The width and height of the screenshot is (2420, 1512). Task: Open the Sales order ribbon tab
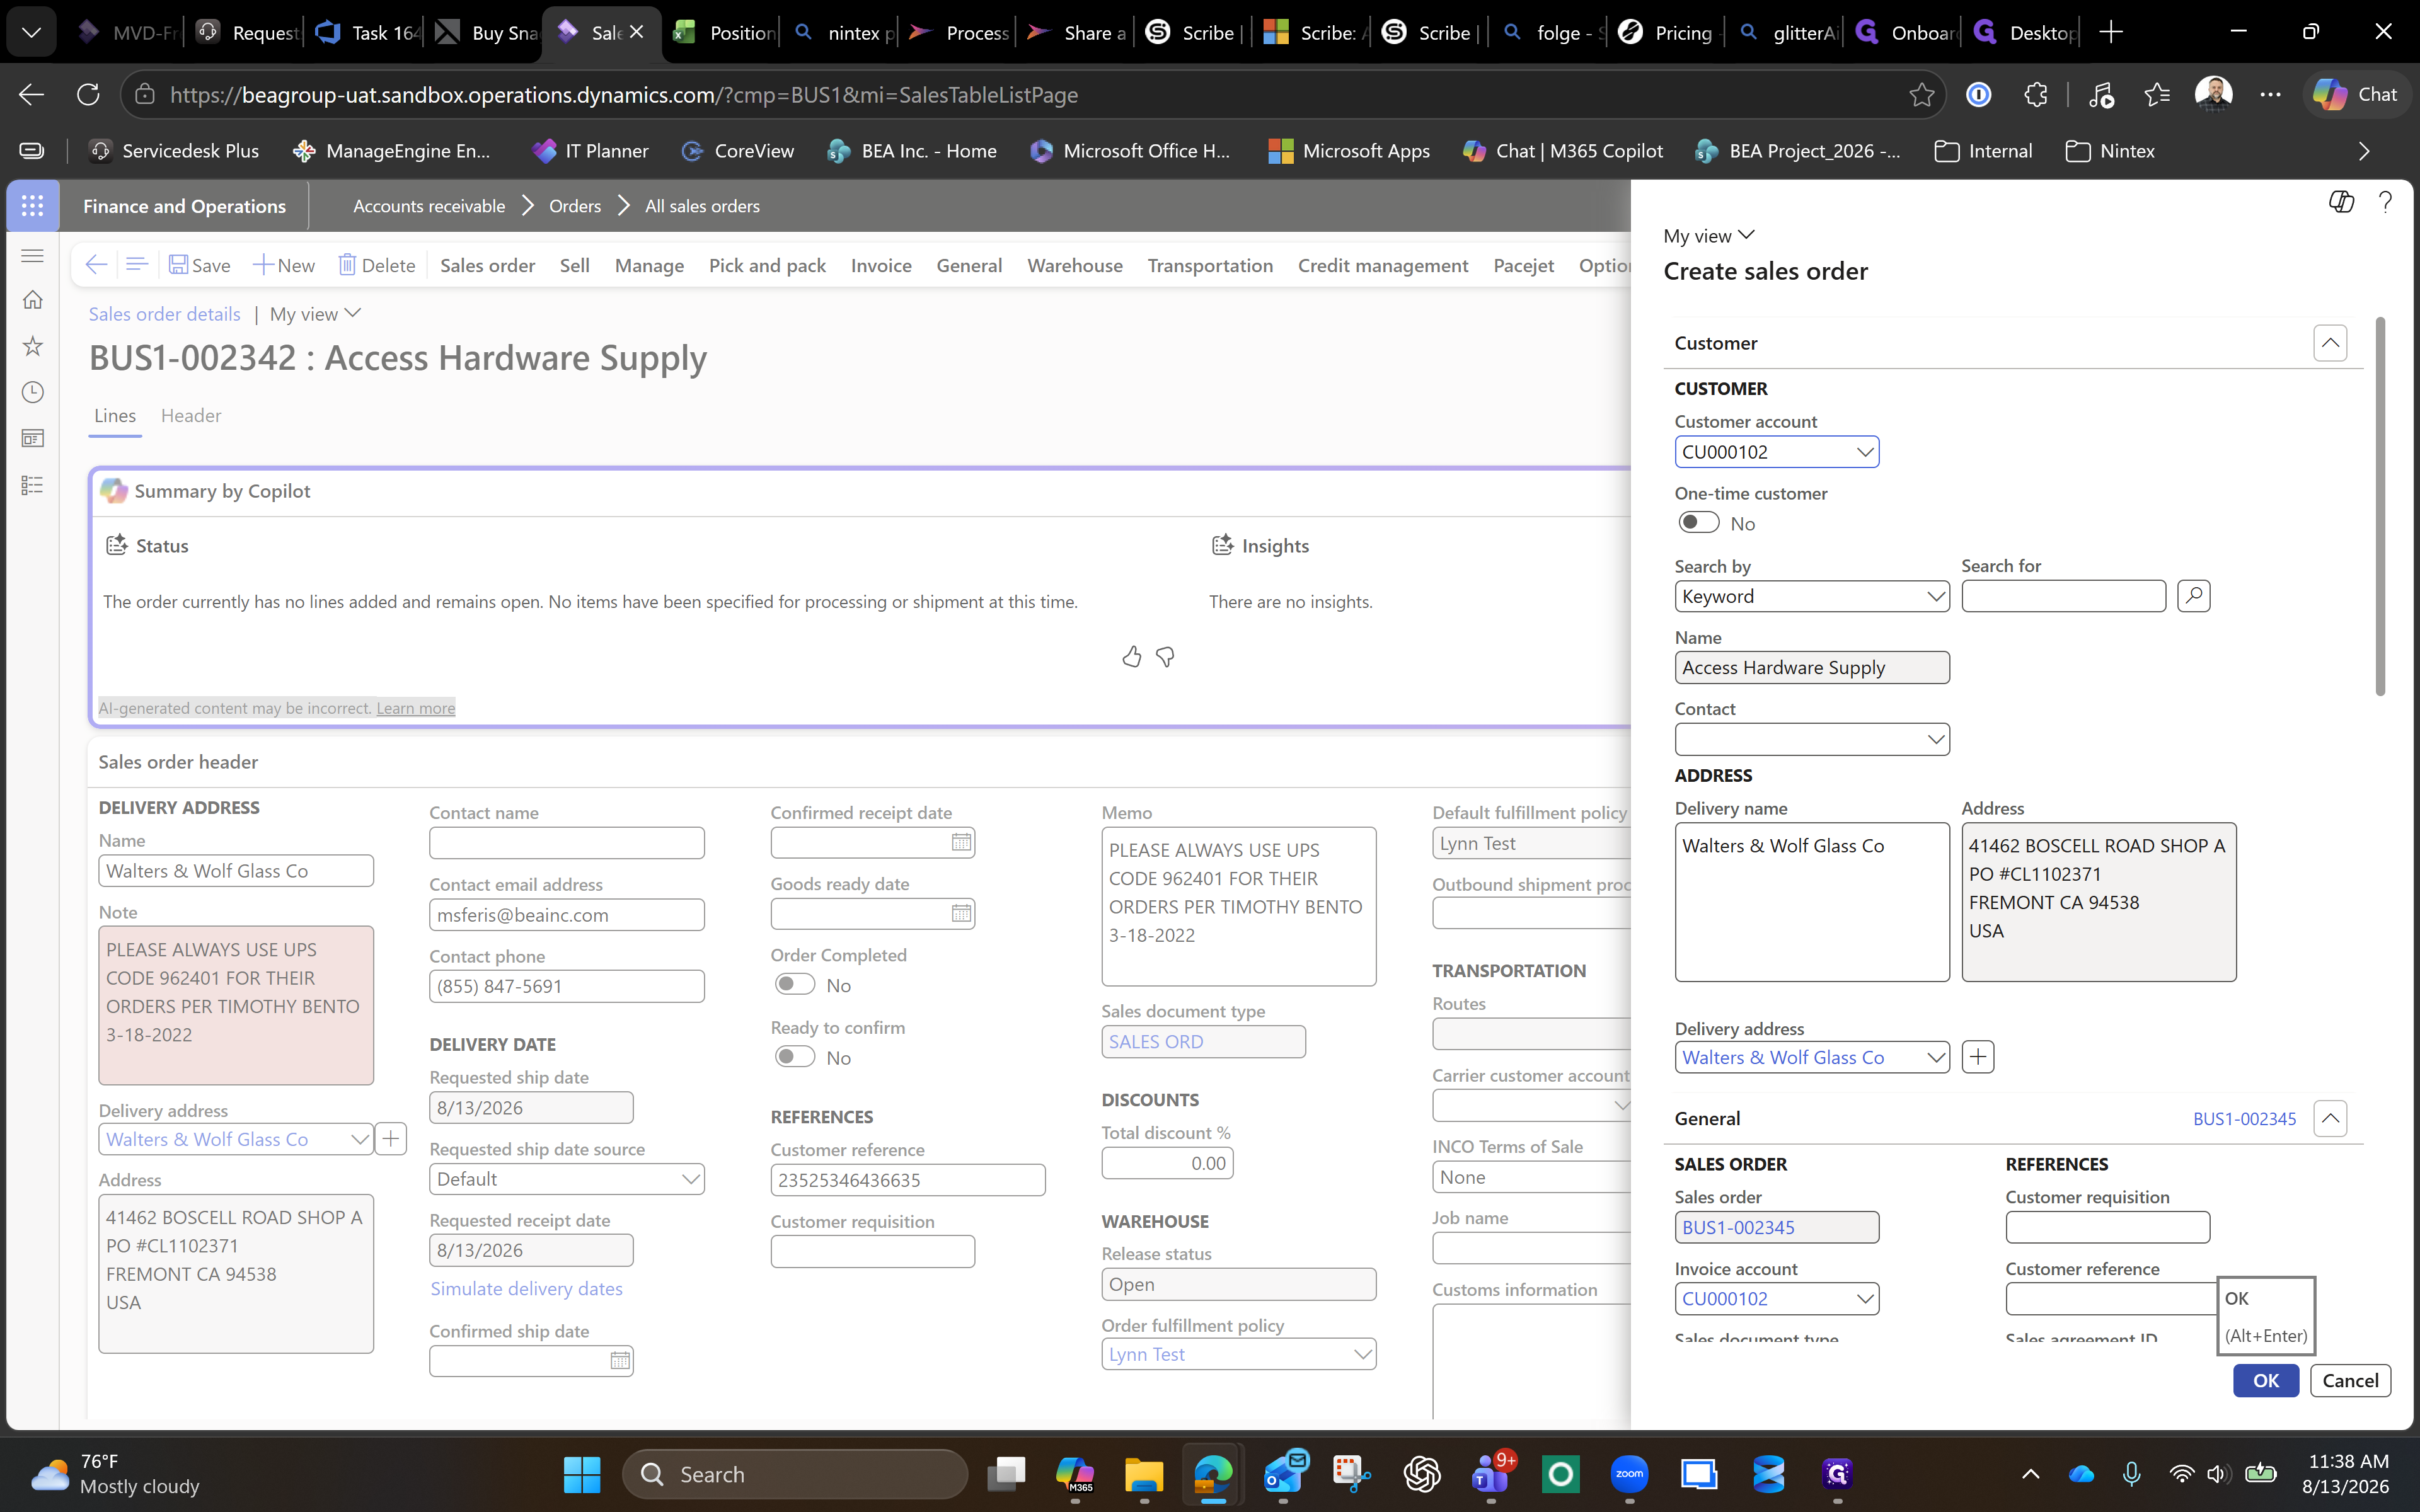487,265
